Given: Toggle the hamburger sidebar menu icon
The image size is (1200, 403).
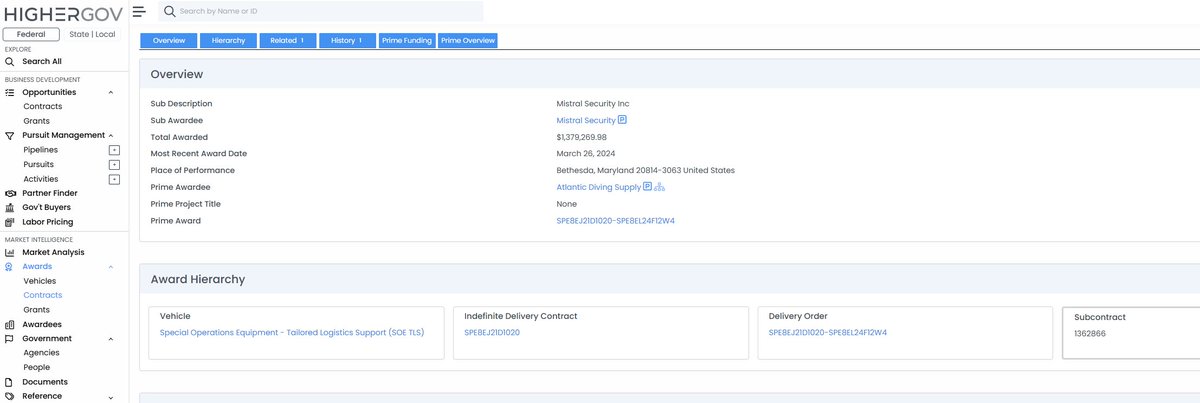Looking at the screenshot, I should point(138,11).
